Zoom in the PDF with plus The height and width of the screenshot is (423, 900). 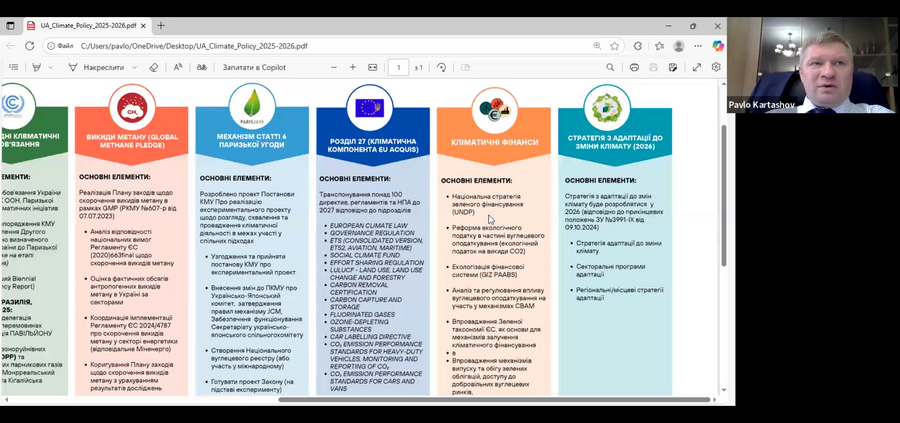(353, 67)
